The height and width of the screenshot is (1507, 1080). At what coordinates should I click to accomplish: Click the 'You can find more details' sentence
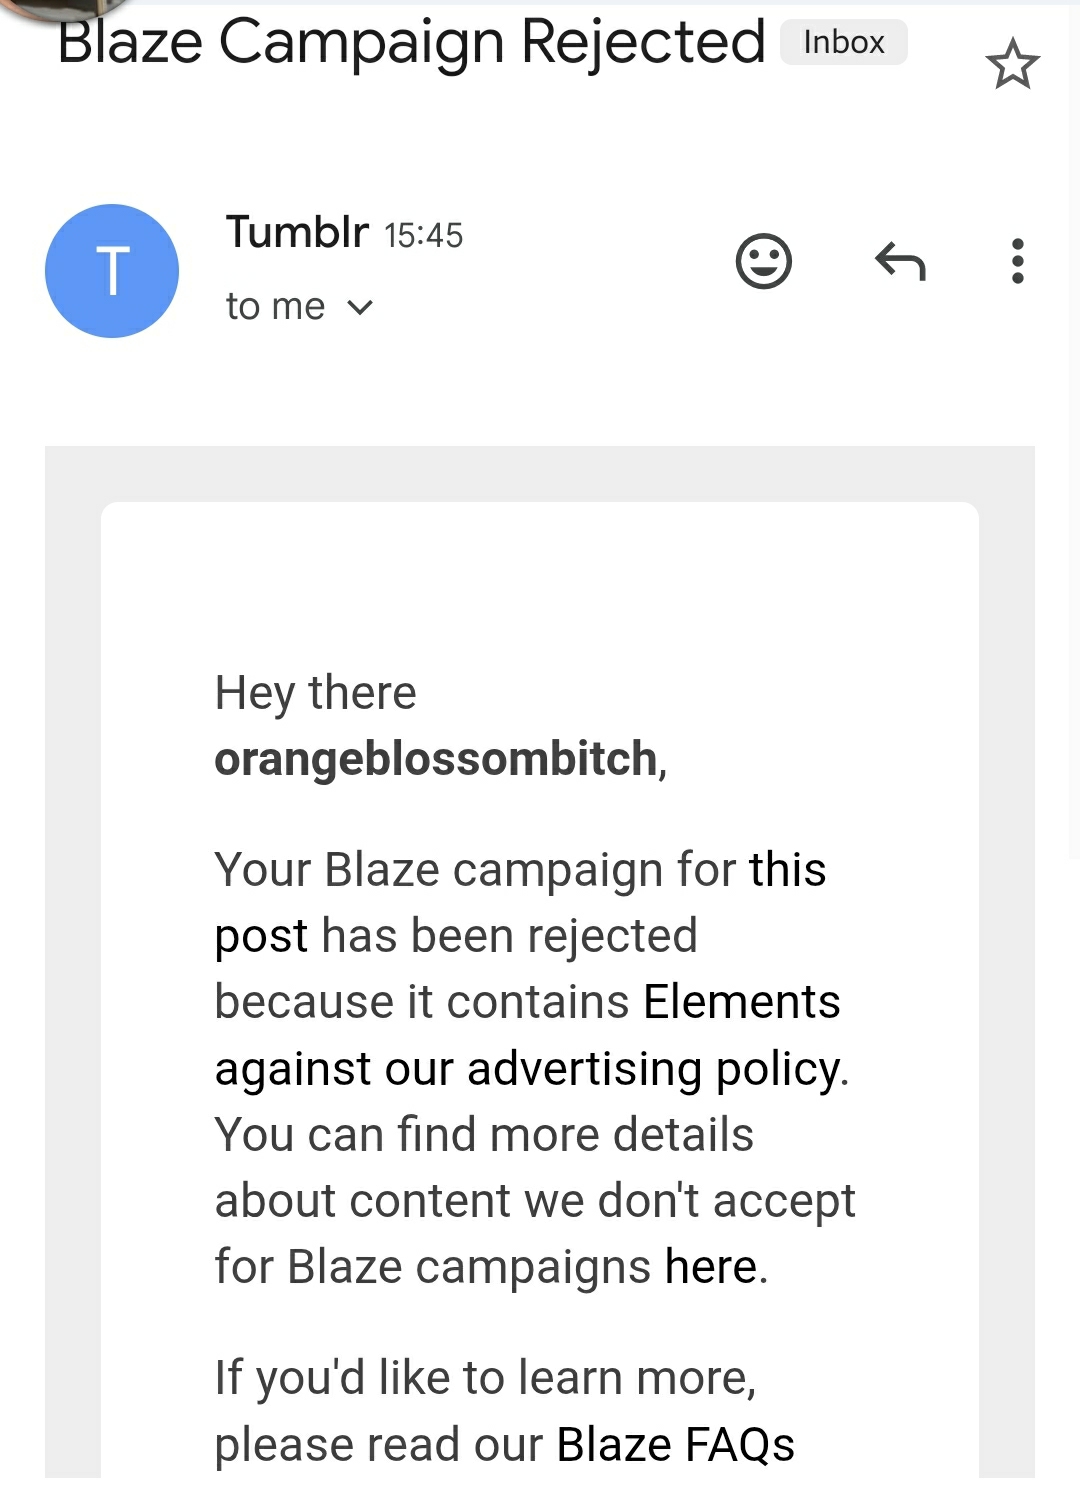484,1135
